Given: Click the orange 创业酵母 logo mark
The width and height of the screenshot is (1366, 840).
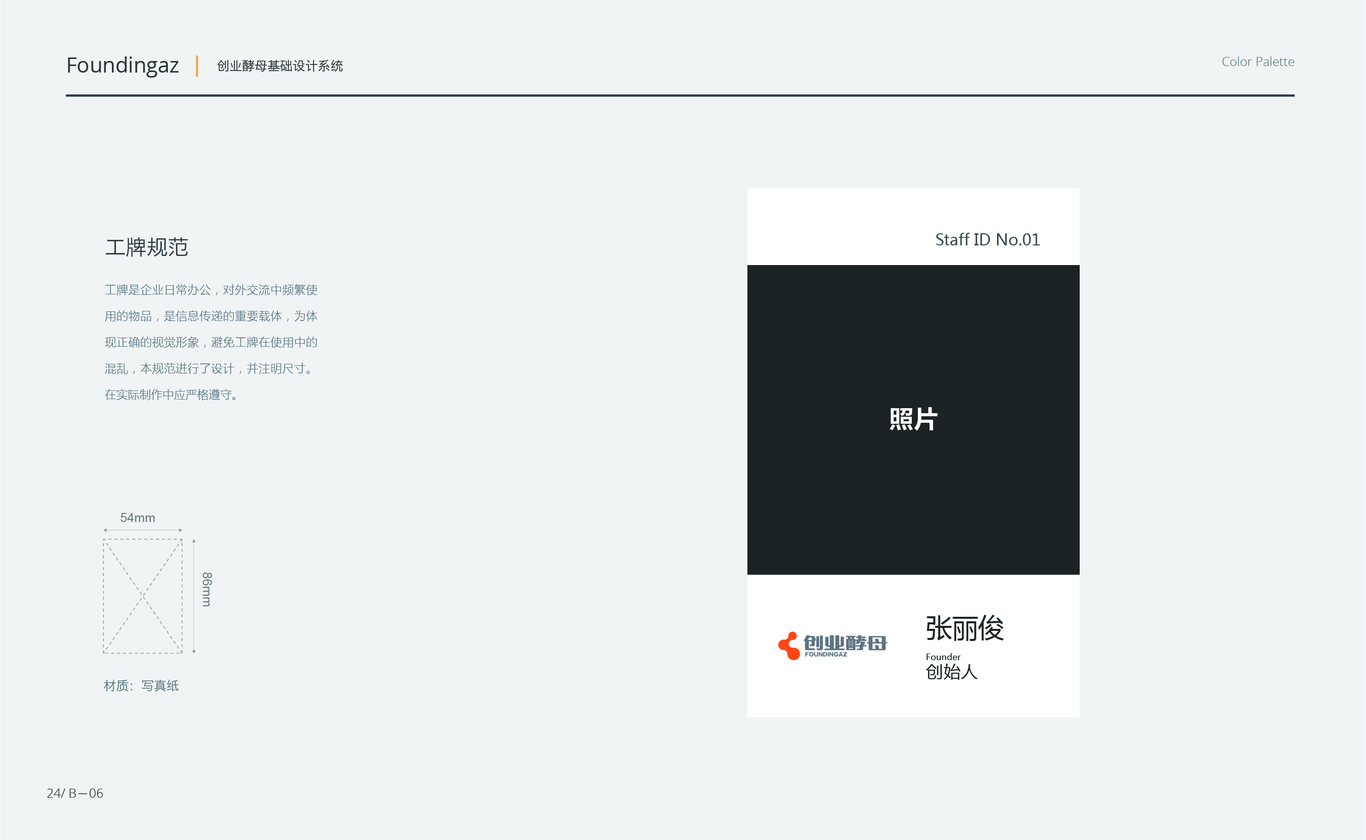Looking at the screenshot, I should click(789, 646).
